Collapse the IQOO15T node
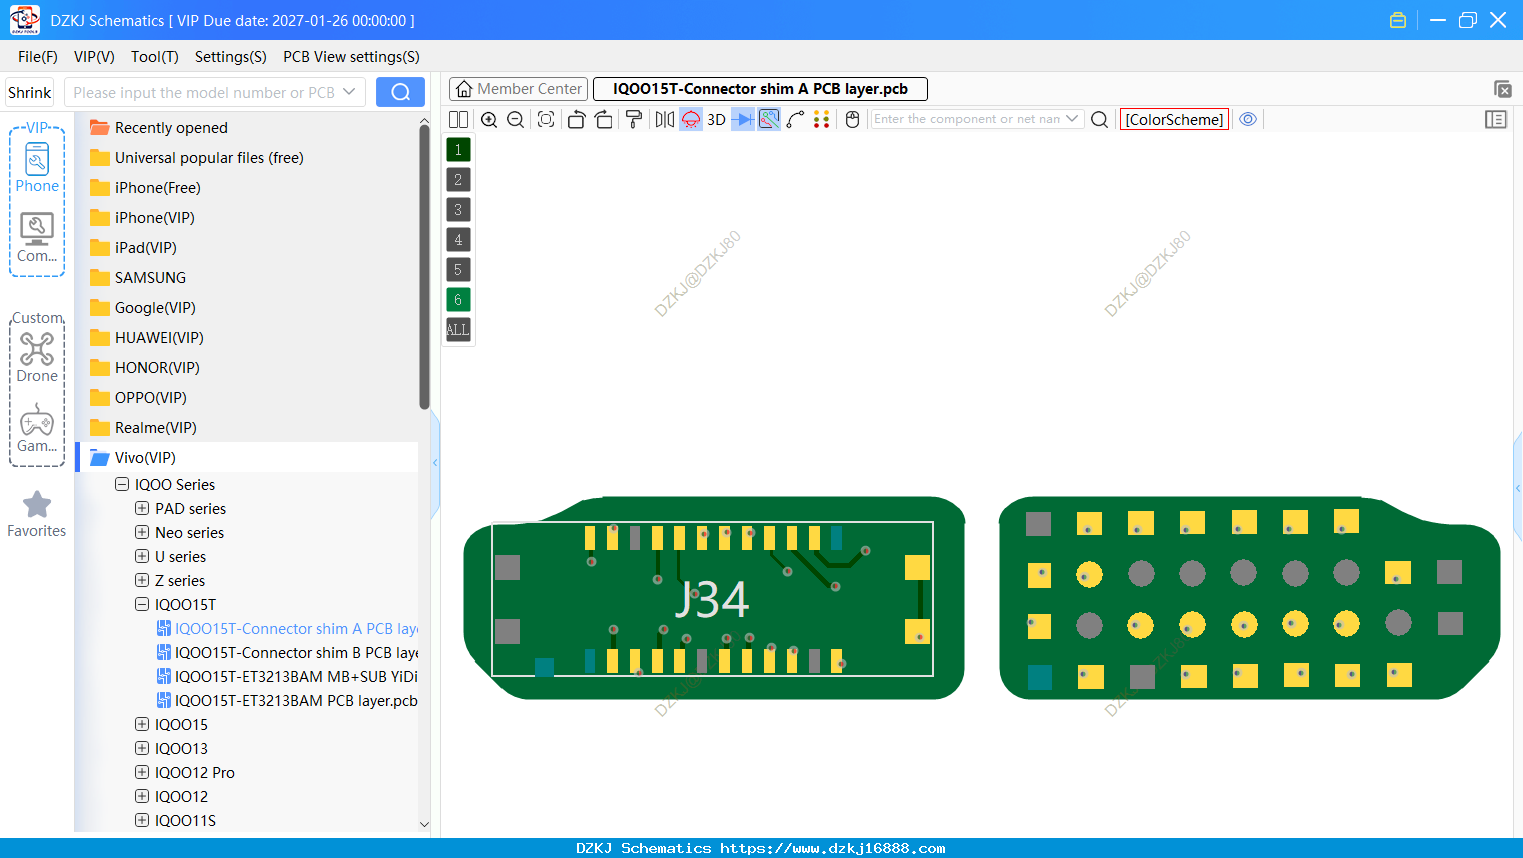 coord(142,604)
